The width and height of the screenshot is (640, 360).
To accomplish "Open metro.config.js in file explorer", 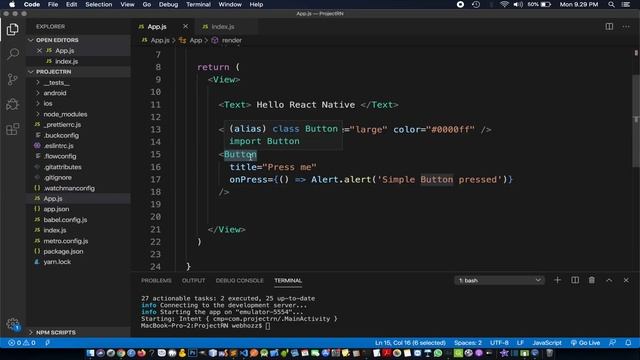I will coord(66,241).
